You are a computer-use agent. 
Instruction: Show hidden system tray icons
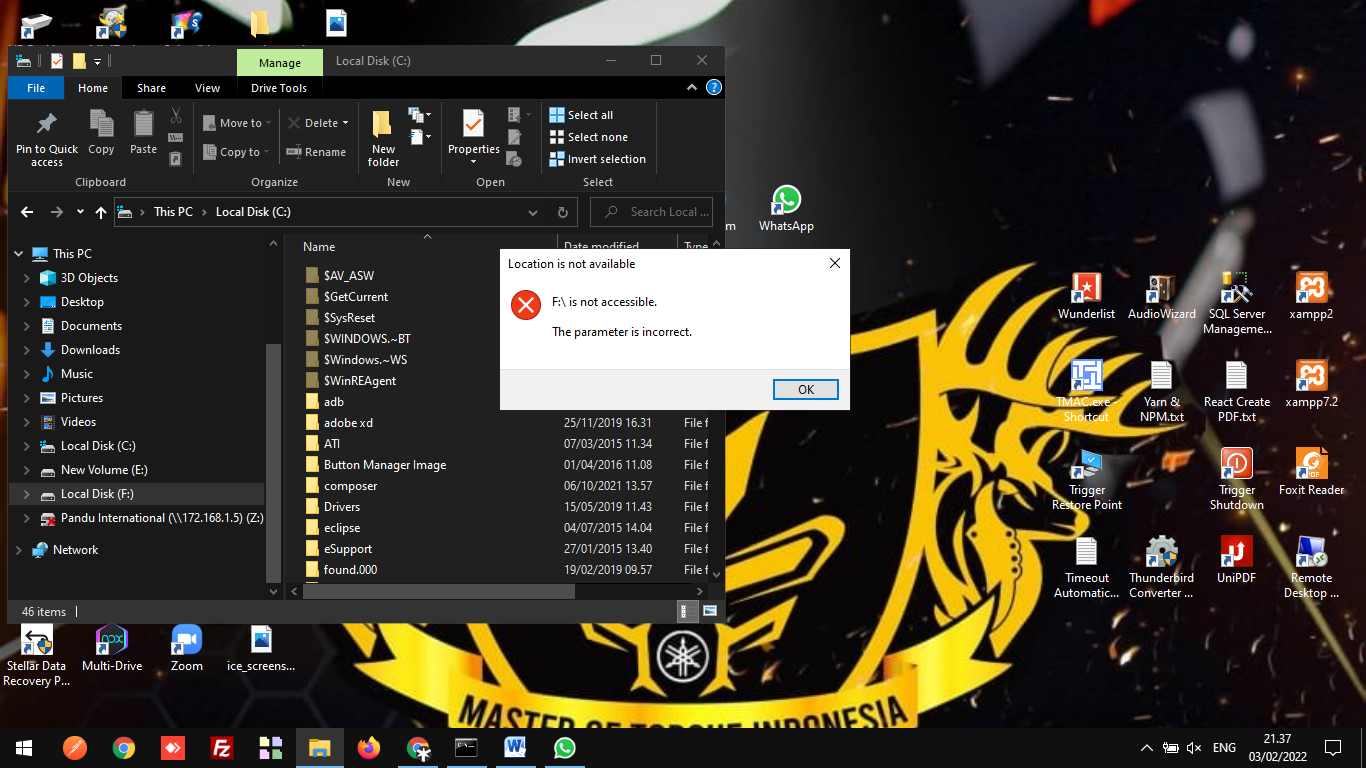[x=1146, y=747]
